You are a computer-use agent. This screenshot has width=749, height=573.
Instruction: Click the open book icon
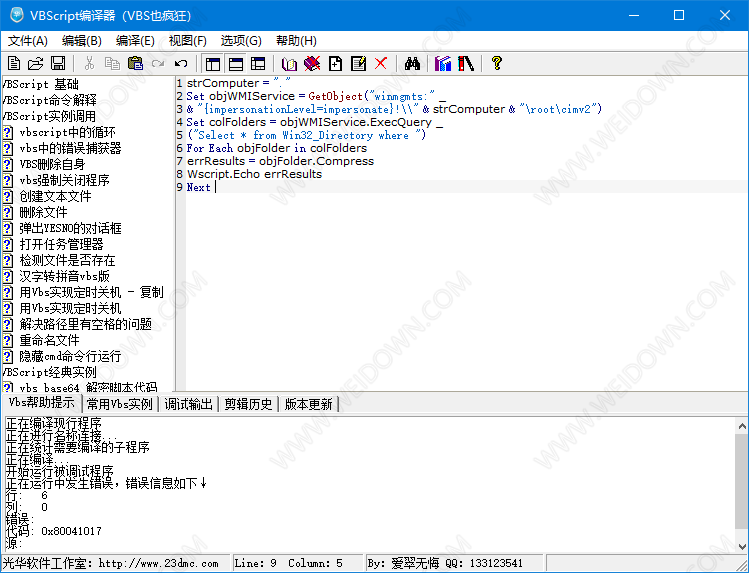click(289, 63)
